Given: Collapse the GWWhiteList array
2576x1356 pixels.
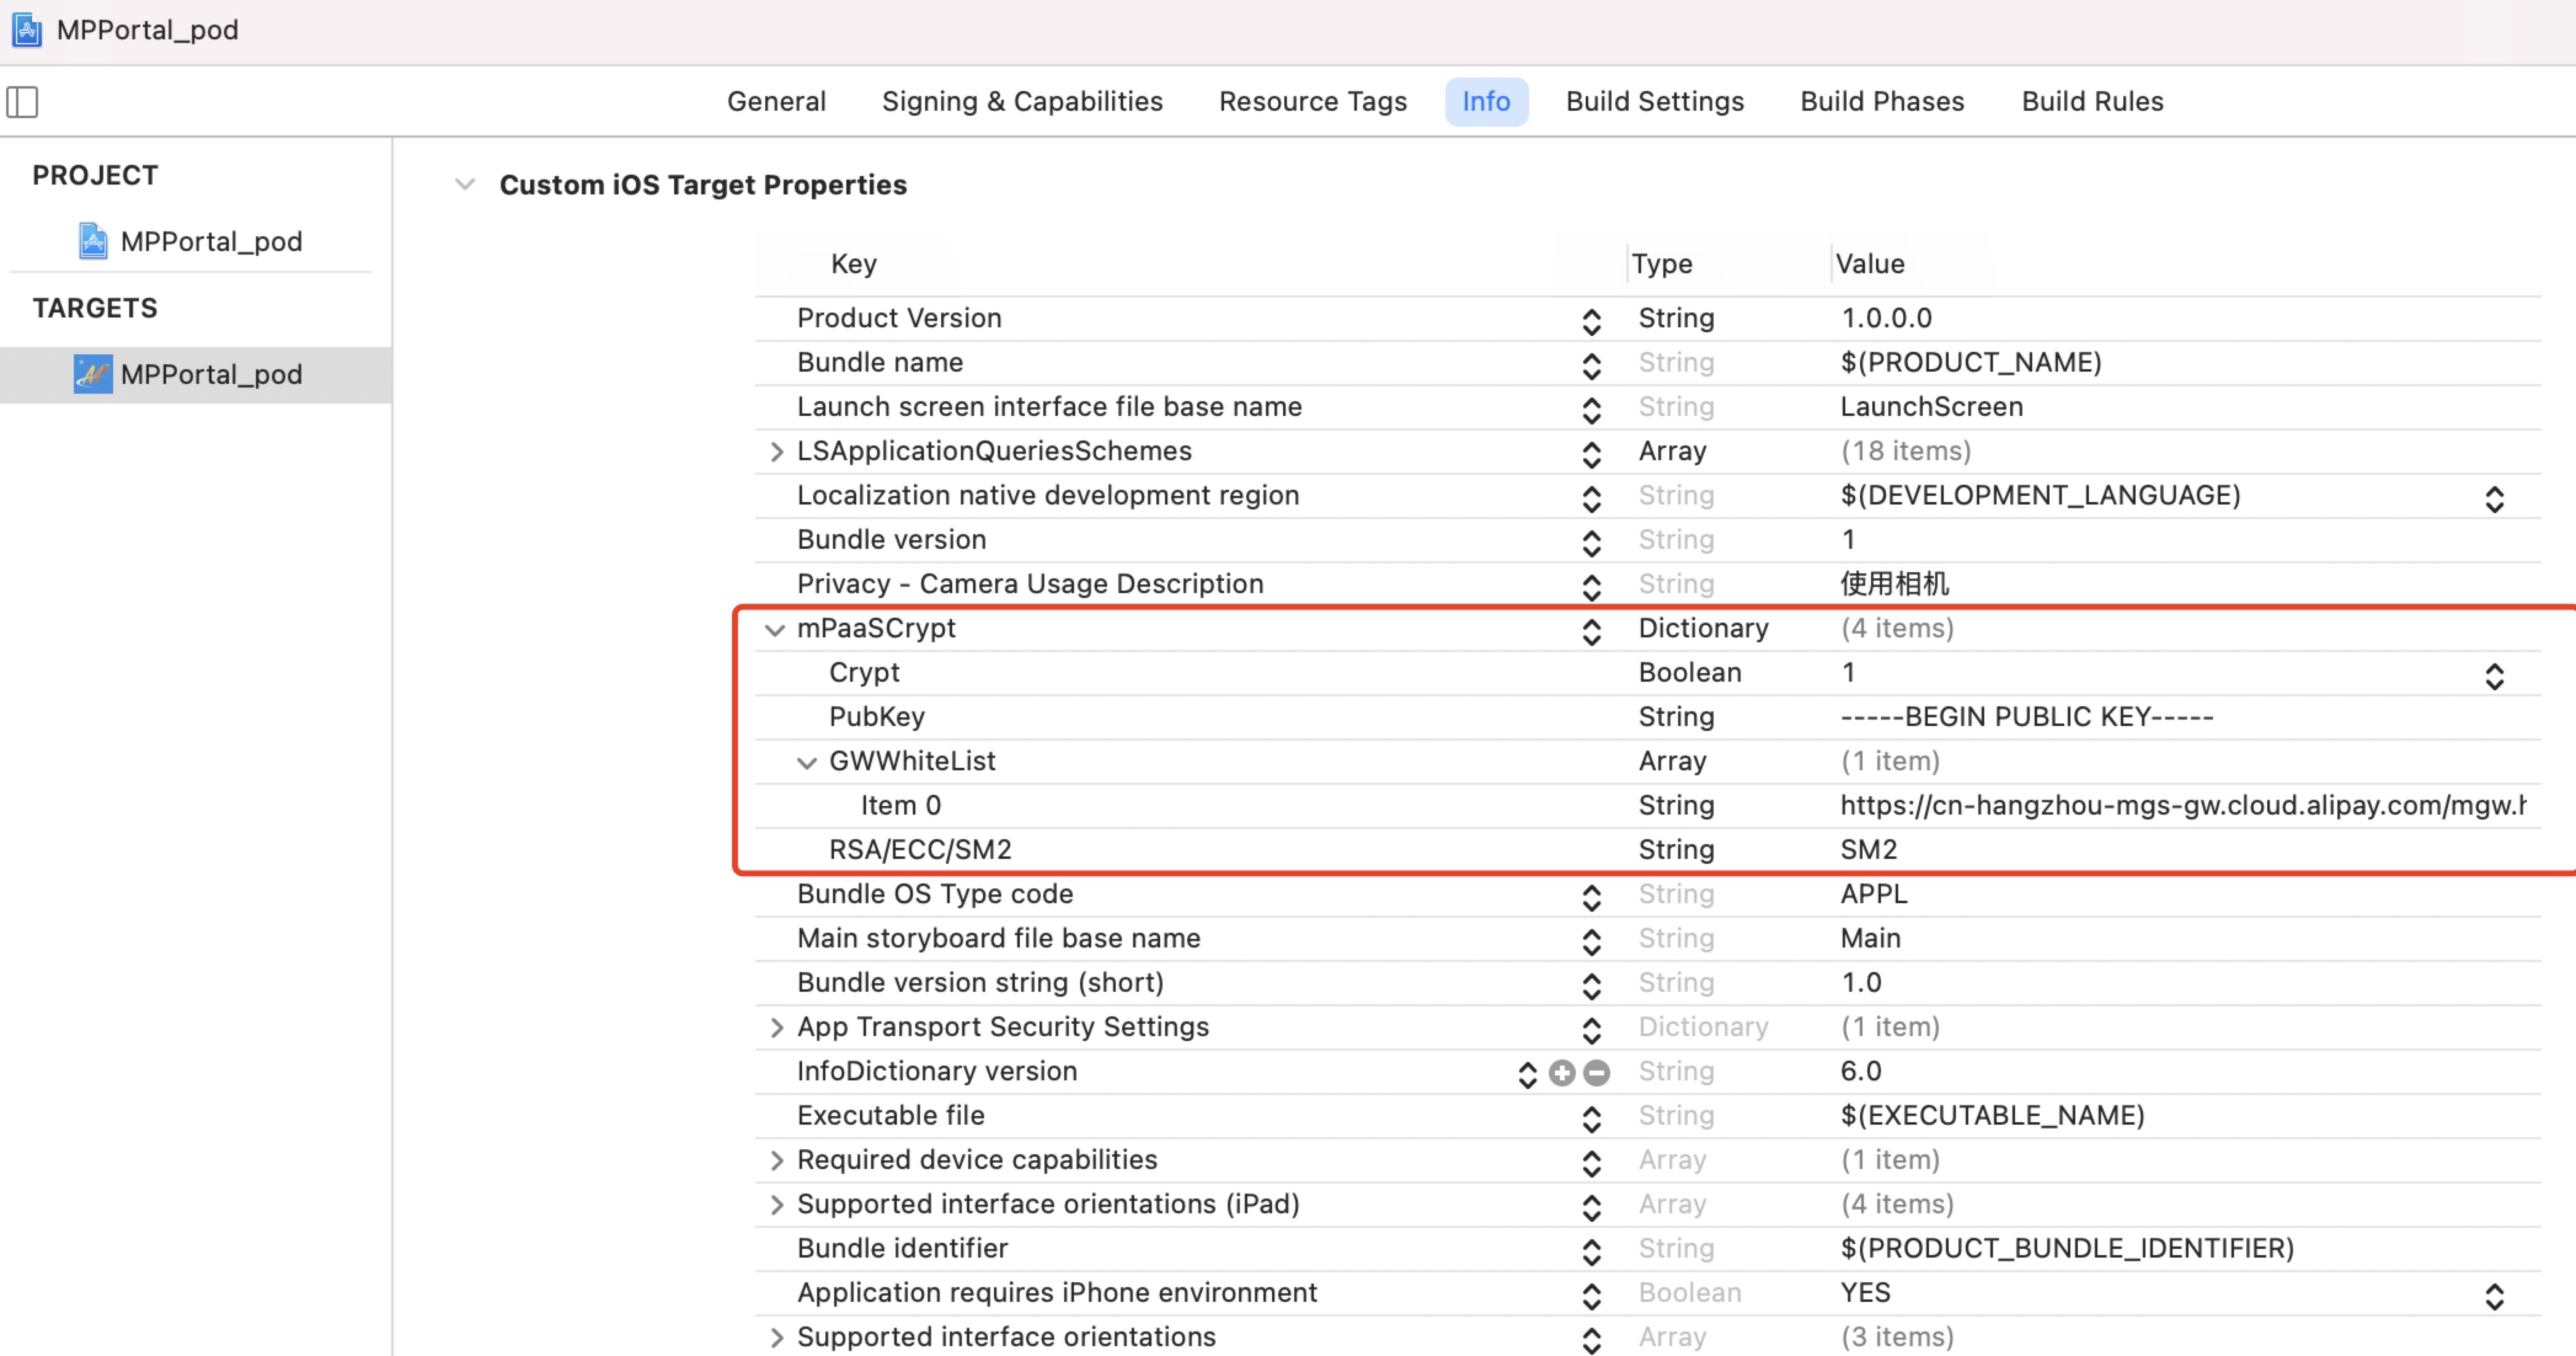Looking at the screenshot, I should tap(806, 762).
